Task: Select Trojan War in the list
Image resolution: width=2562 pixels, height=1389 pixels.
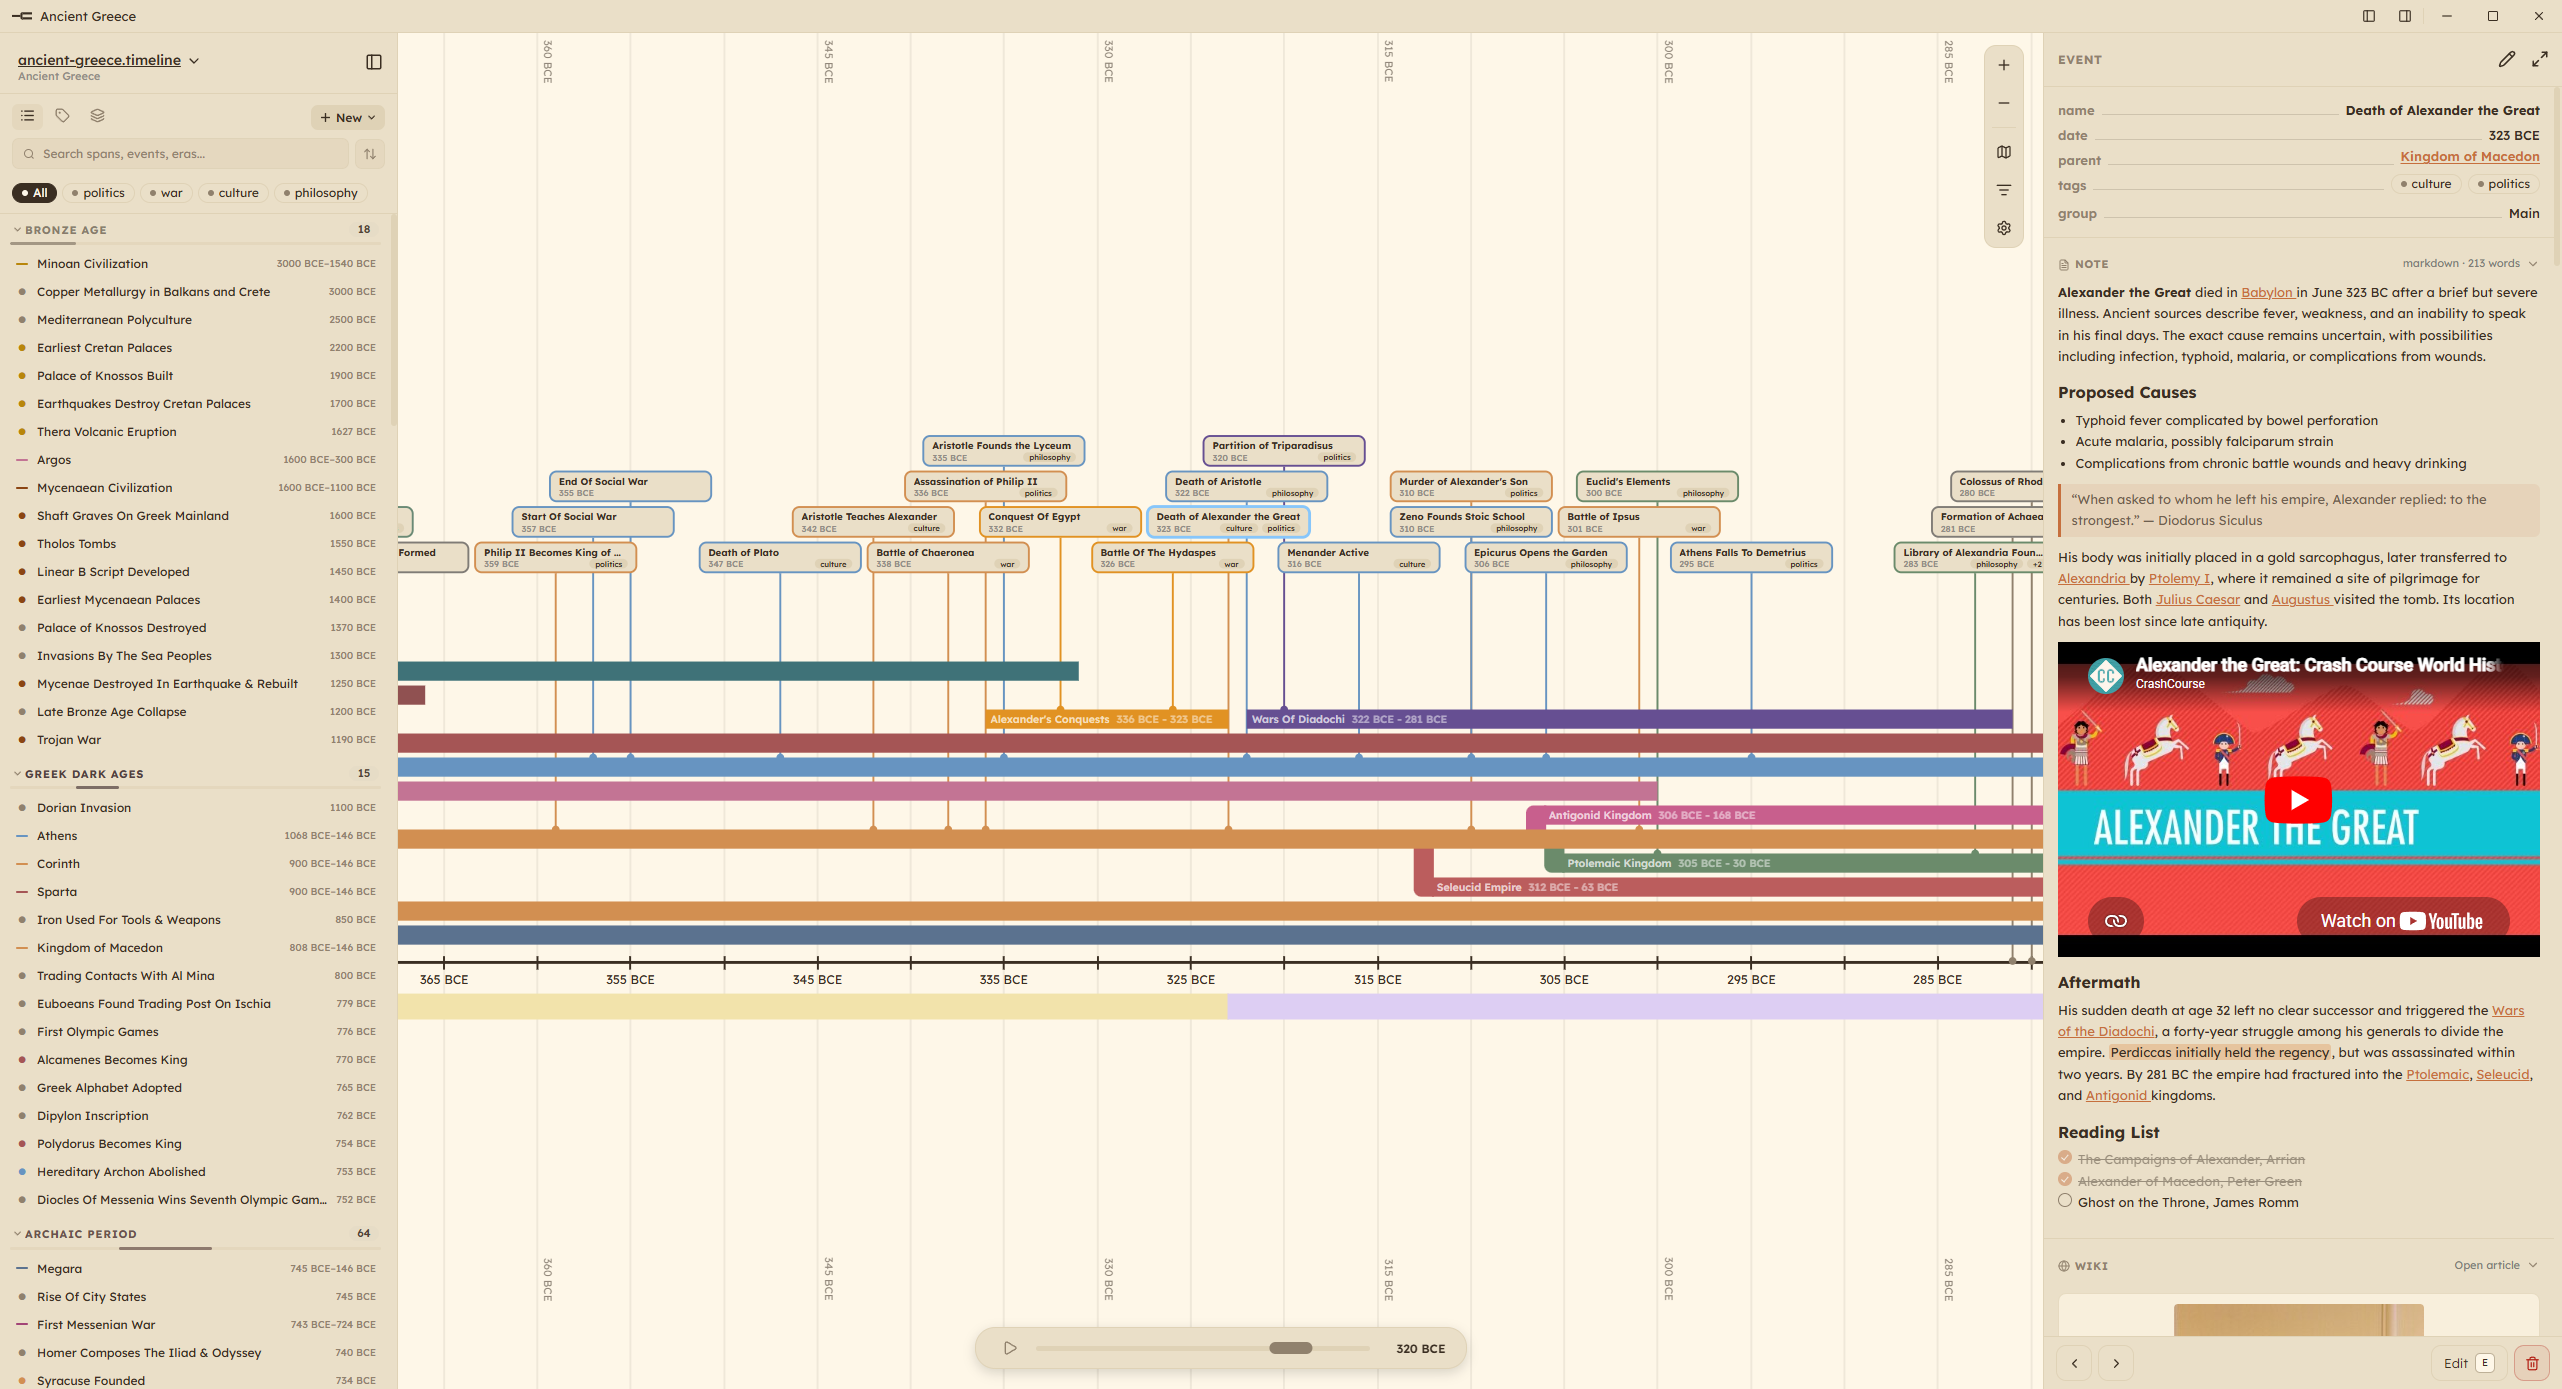Action: tap(196, 740)
